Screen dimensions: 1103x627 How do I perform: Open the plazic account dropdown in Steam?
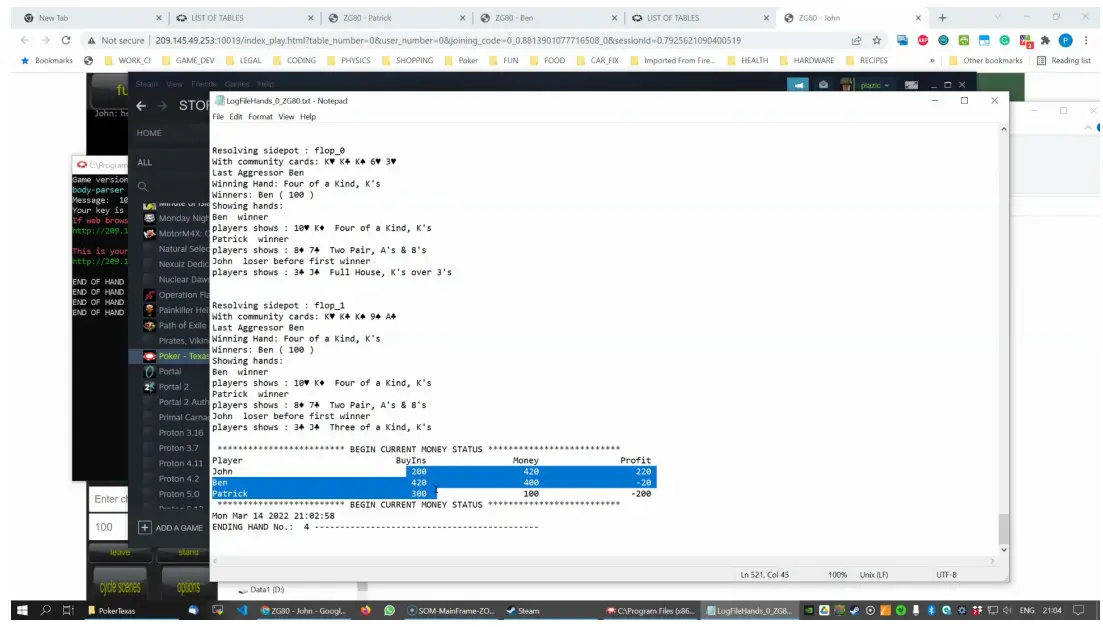pyautogui.click(x=874, y=85)
